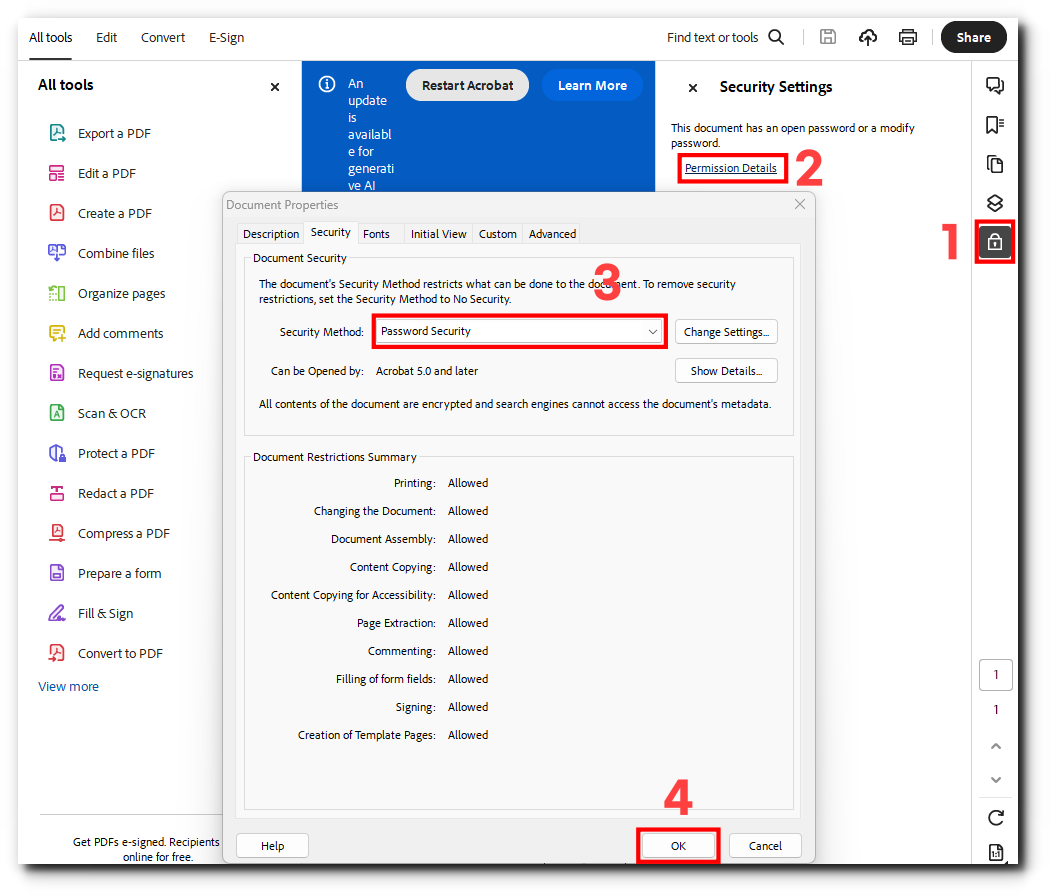Click the security settings lock icon
Image resolution: width=1050 pixels, height=896 pixels.
coord(995,242)
